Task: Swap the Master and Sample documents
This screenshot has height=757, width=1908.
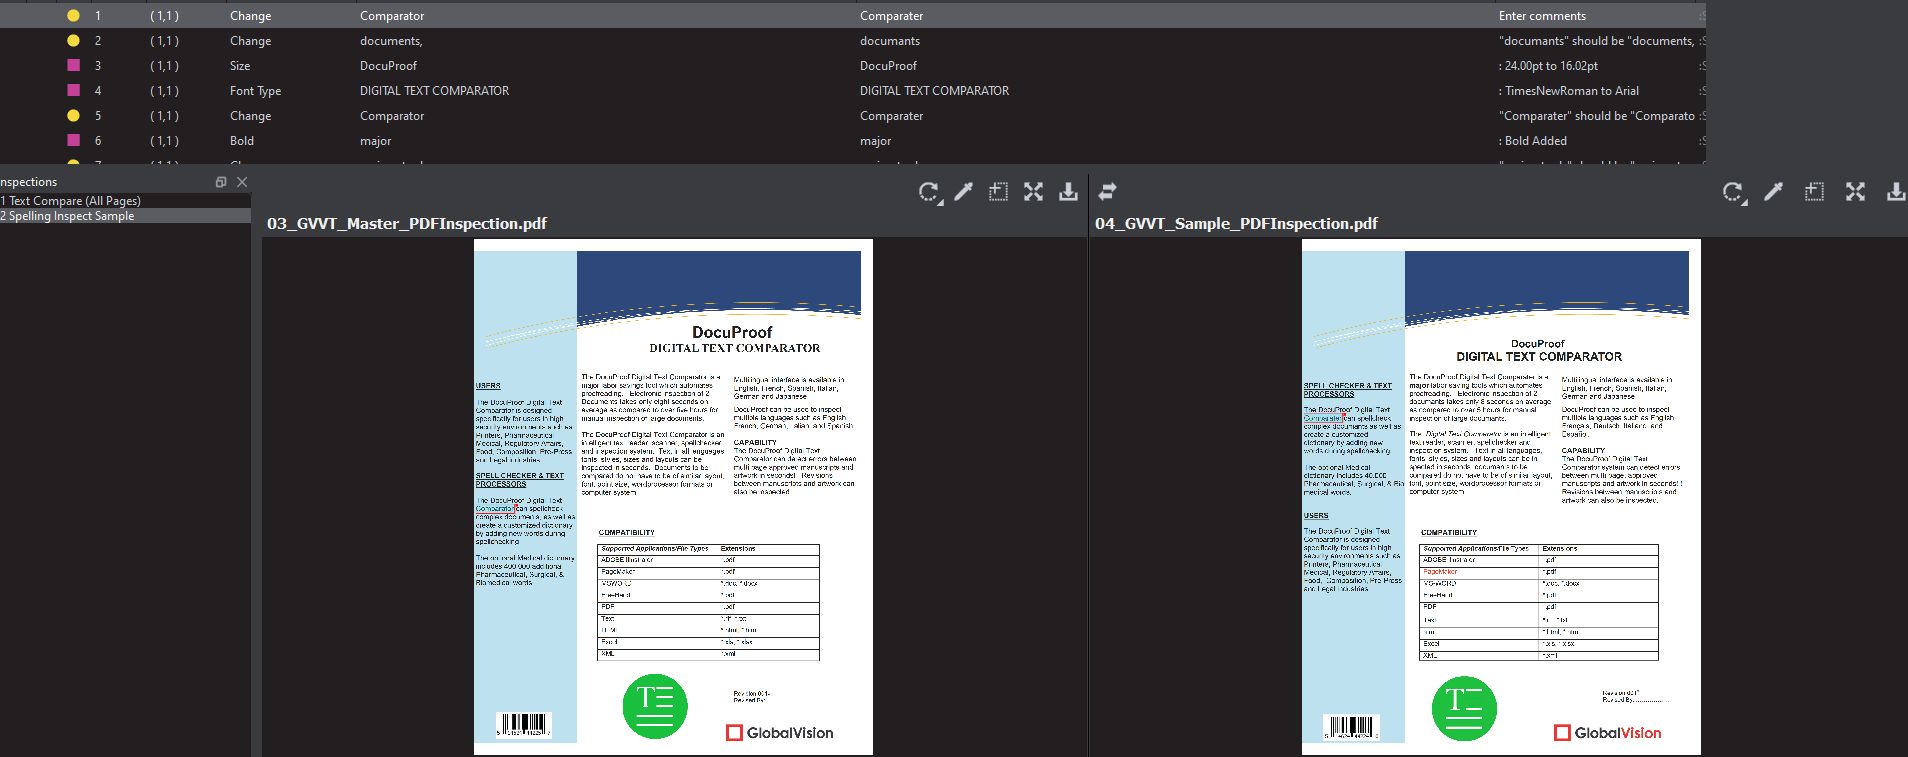Action: 1107,191
